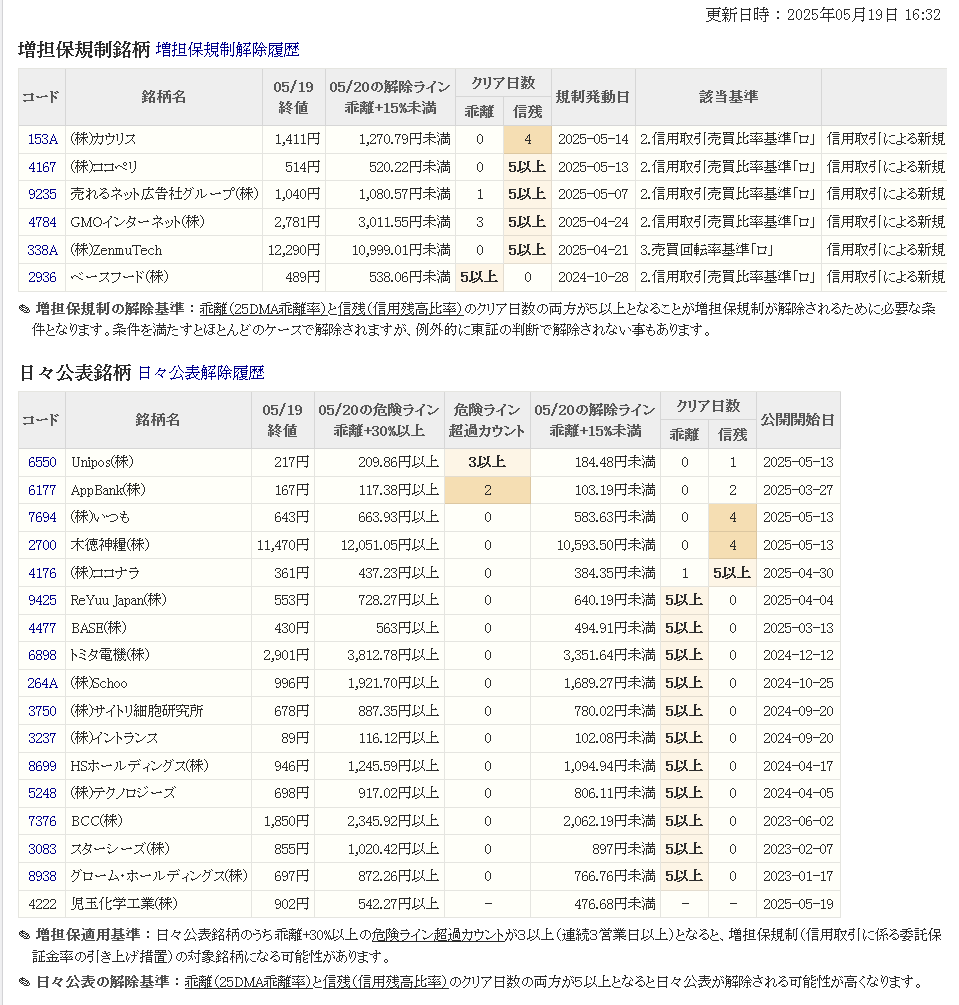Click 信残(信用残高比率) in 増担保規制の解除基準 note
The image size is (959, 1005).
pos(400,309)
